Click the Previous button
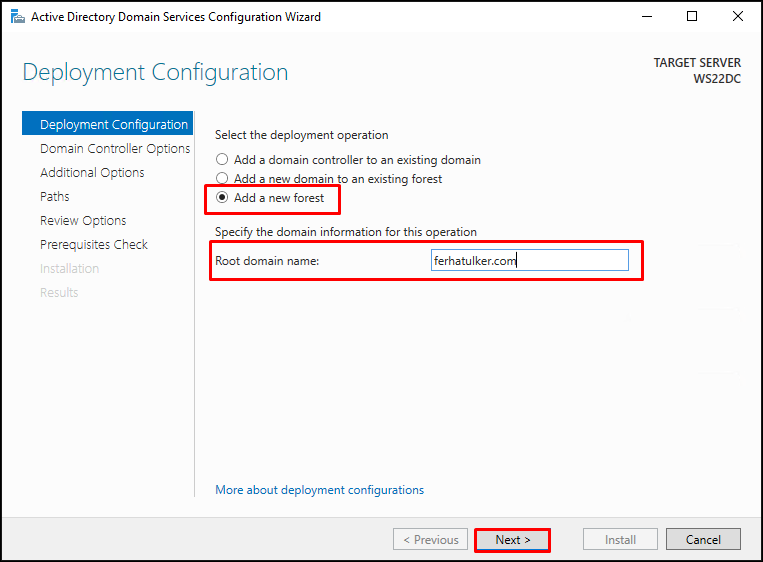This screenshot has width=763, height=562. [x=430, y=540]
